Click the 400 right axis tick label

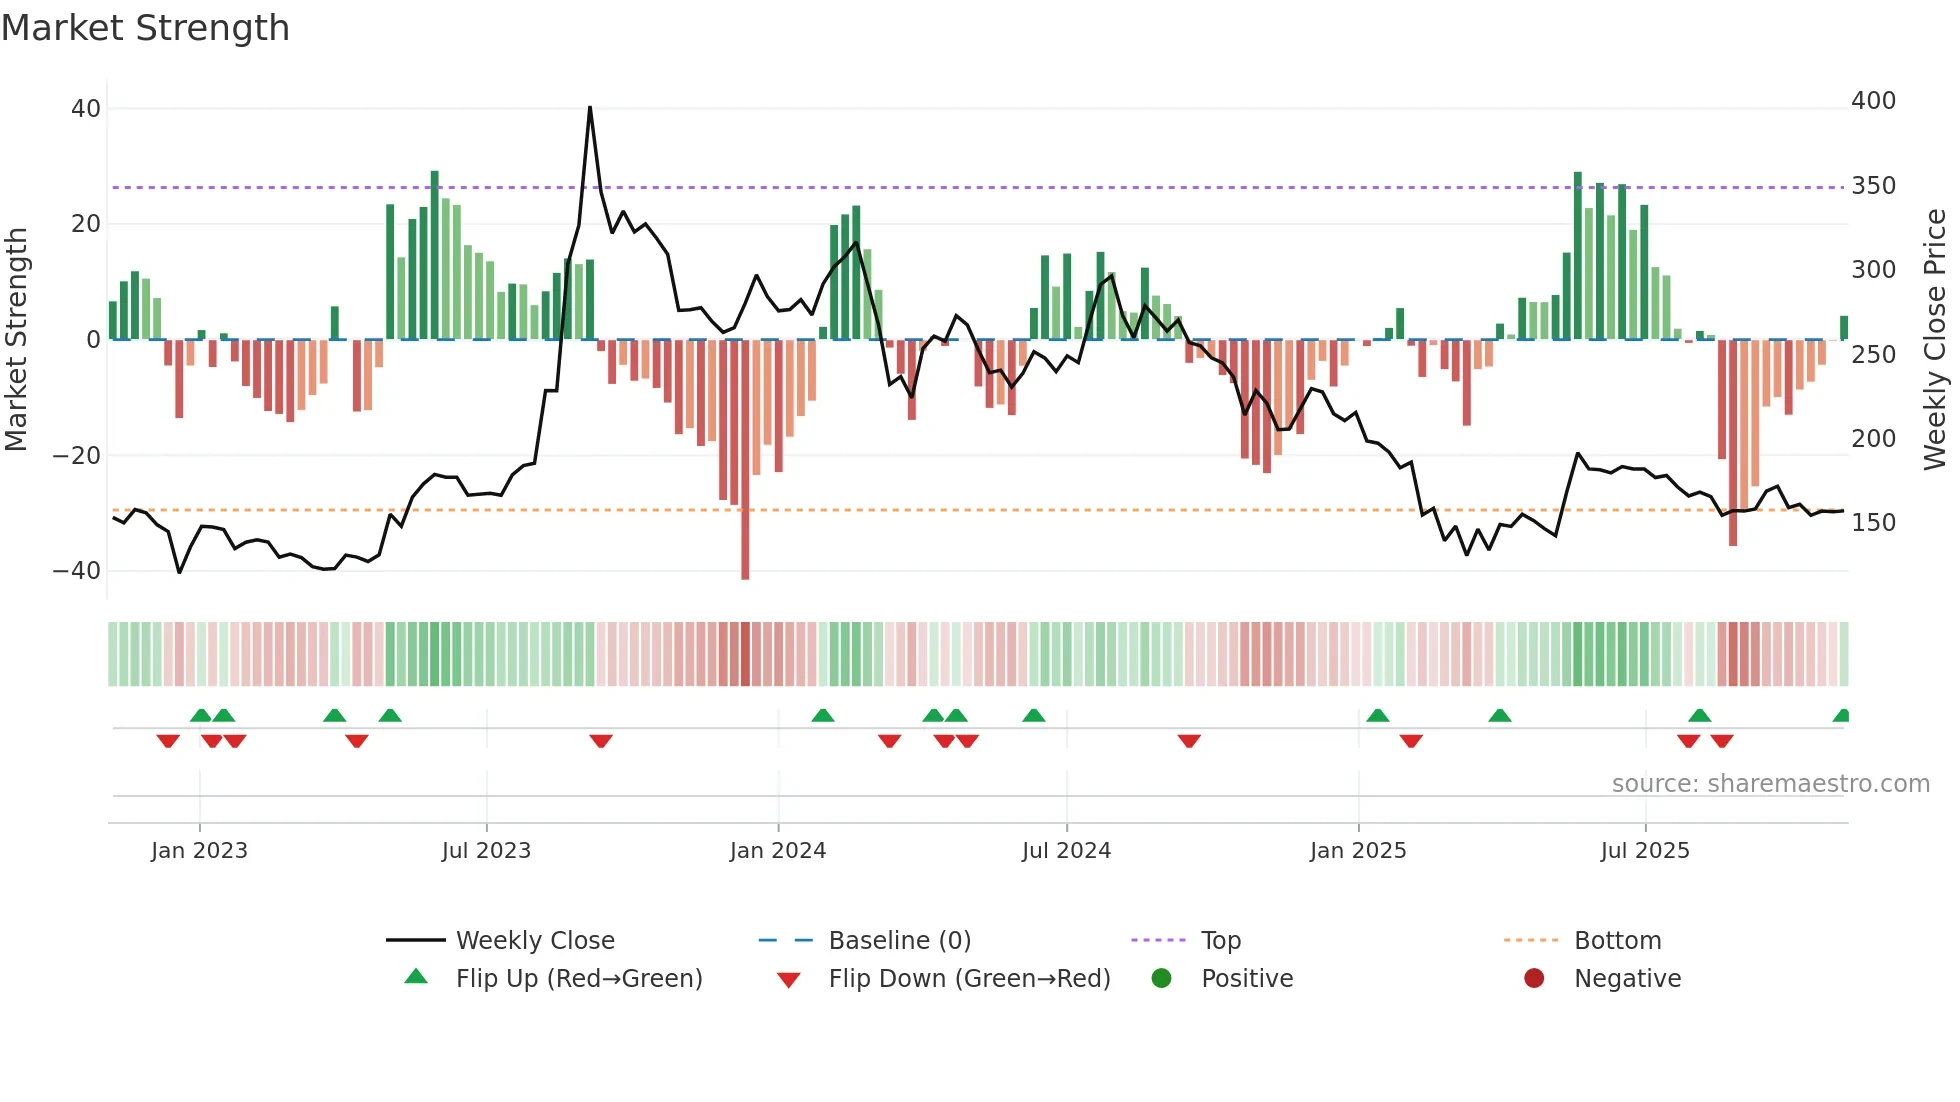(1872, 101)
